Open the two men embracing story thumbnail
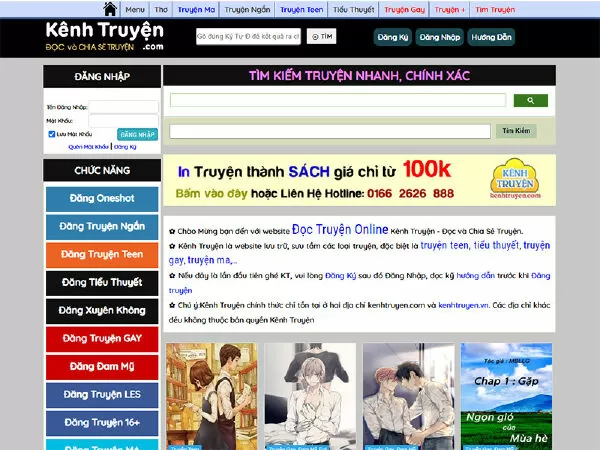Screen dimensions: 600x450 tap(409, 396)
